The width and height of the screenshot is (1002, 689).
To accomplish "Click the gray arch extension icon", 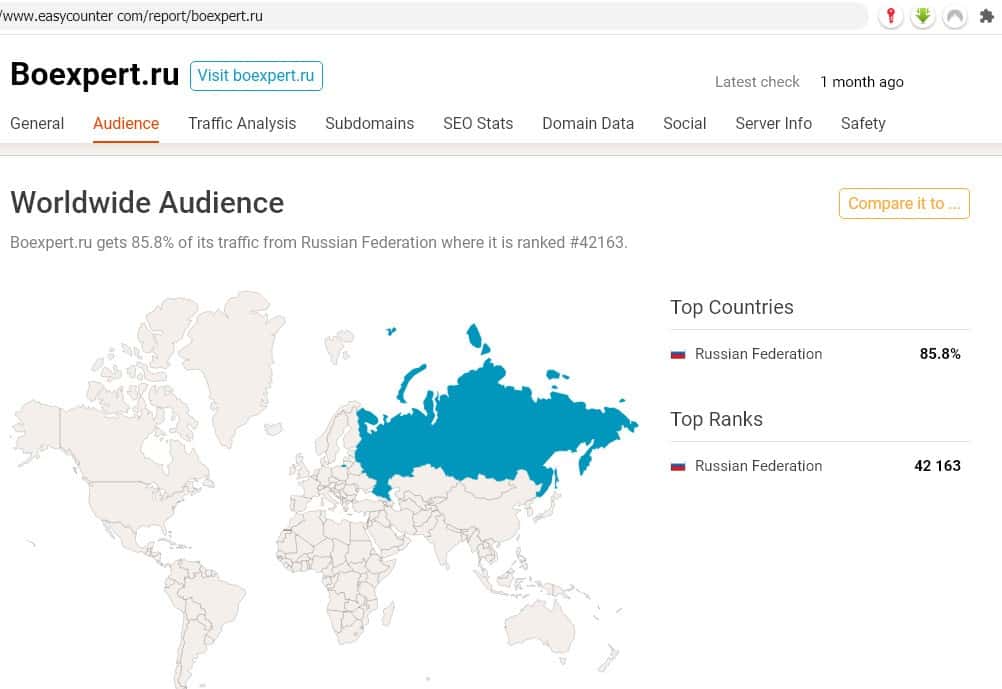I will (x=954, y=16).
